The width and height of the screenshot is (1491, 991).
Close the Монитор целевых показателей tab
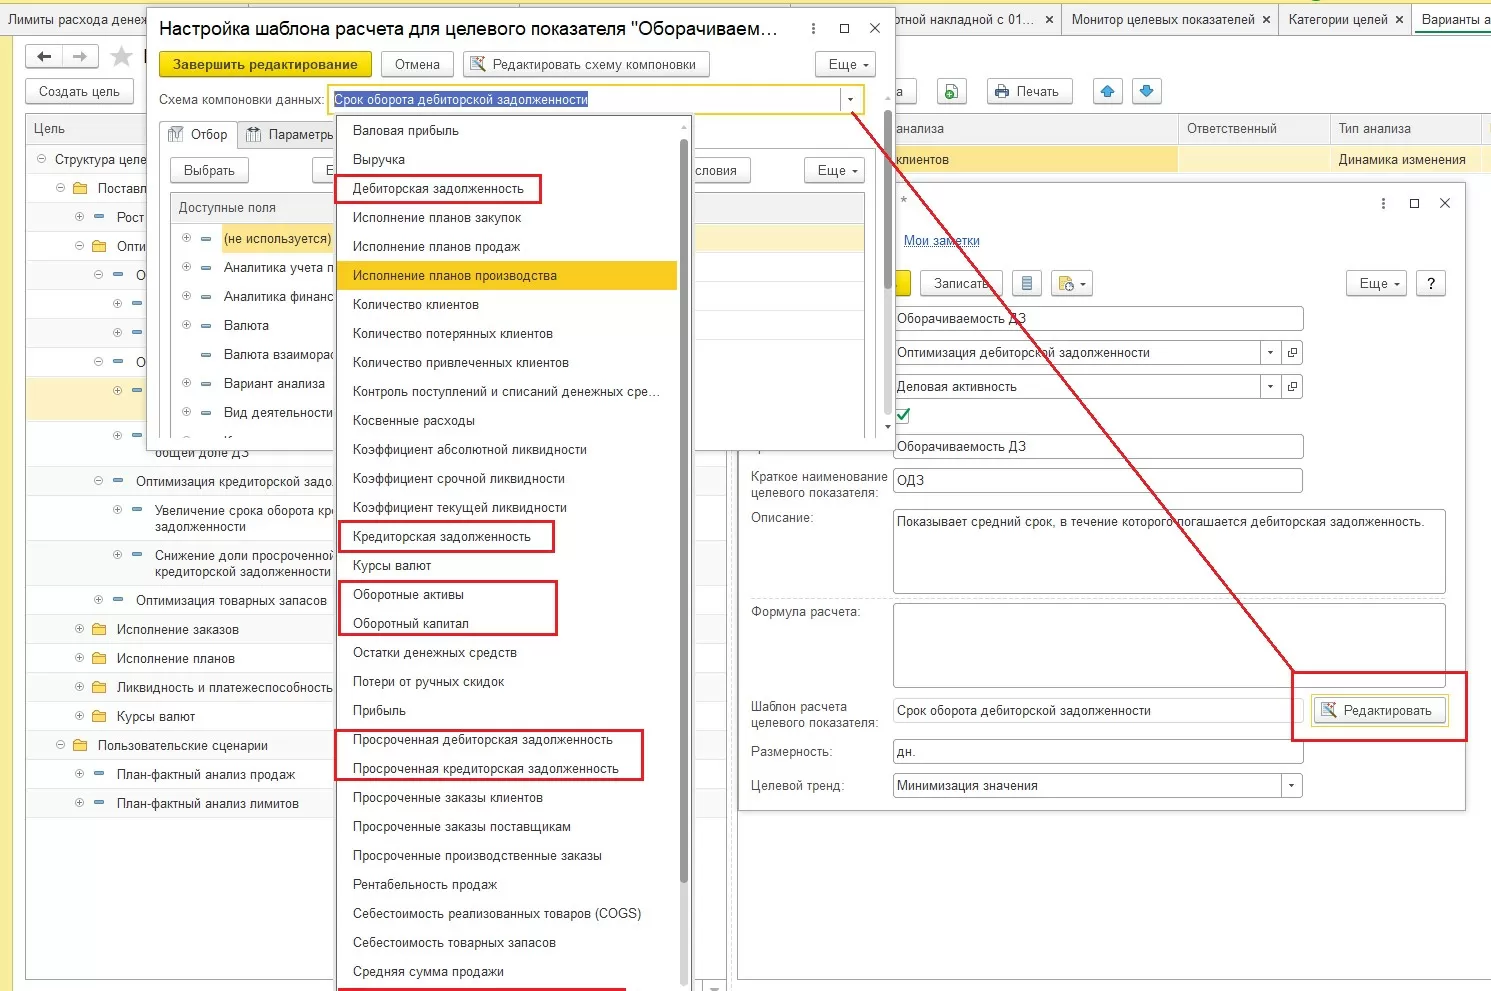tap(1266, 19)
